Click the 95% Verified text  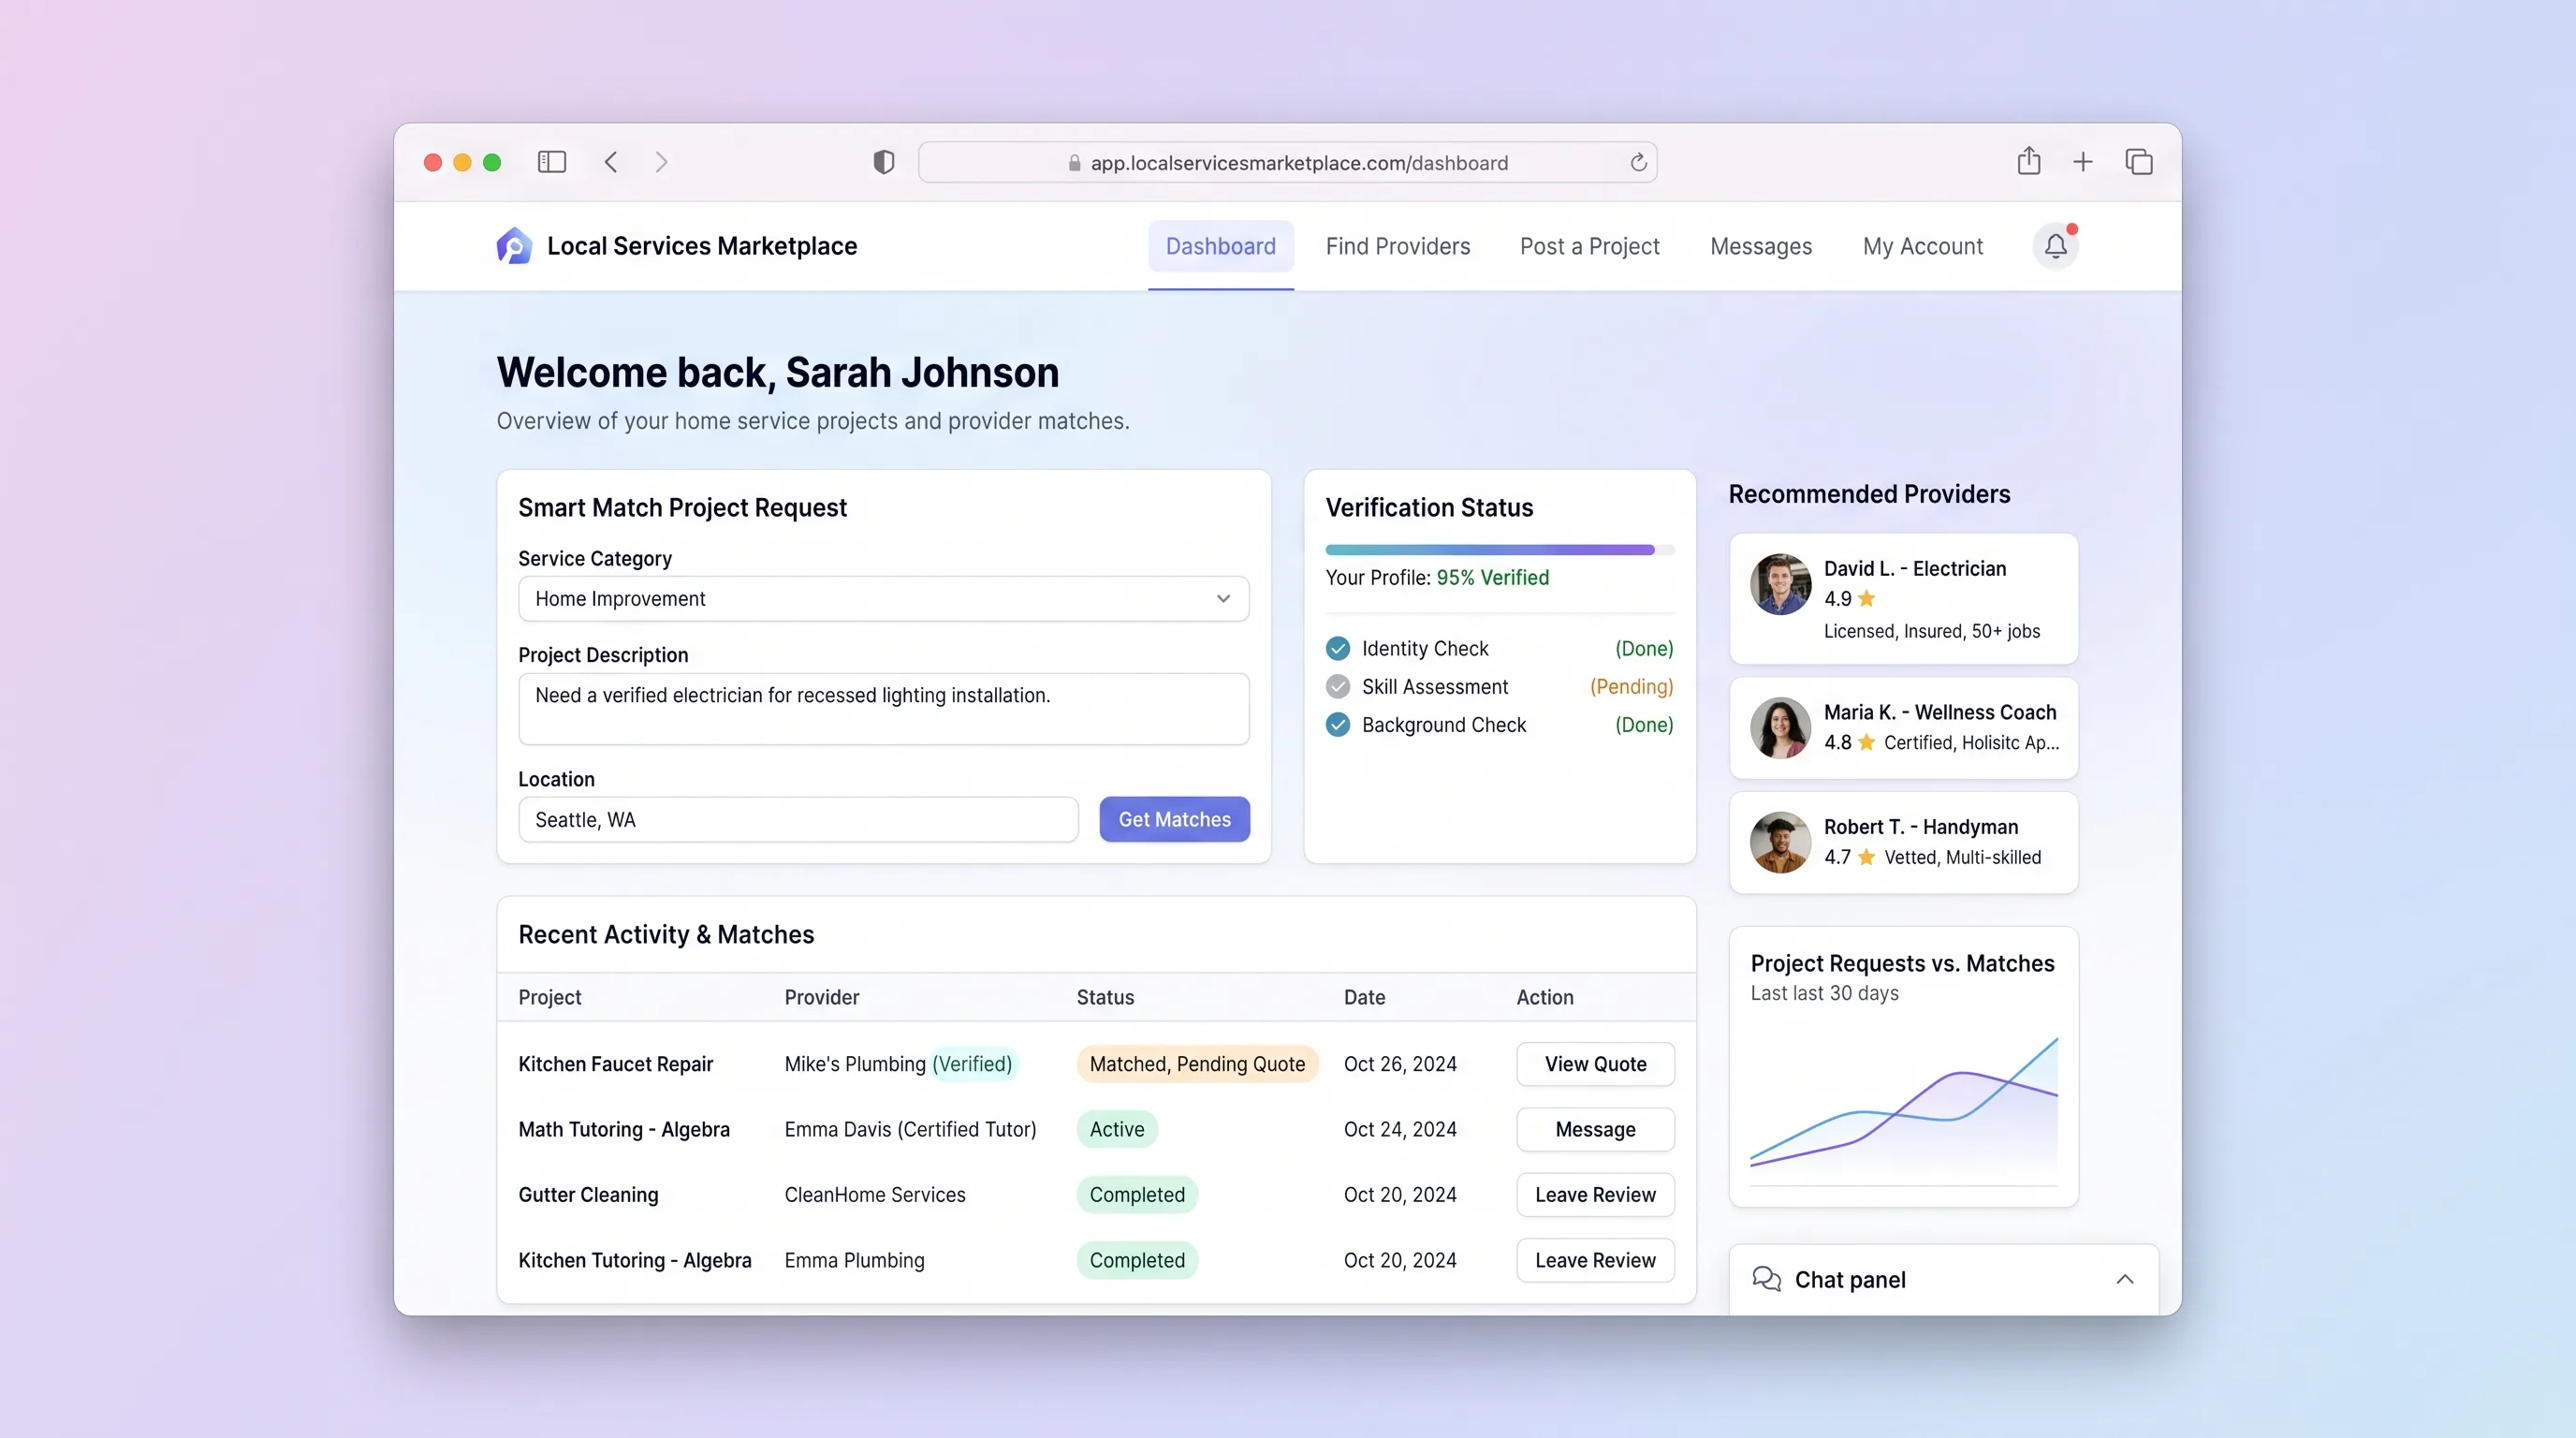(x=1492, y=577)
